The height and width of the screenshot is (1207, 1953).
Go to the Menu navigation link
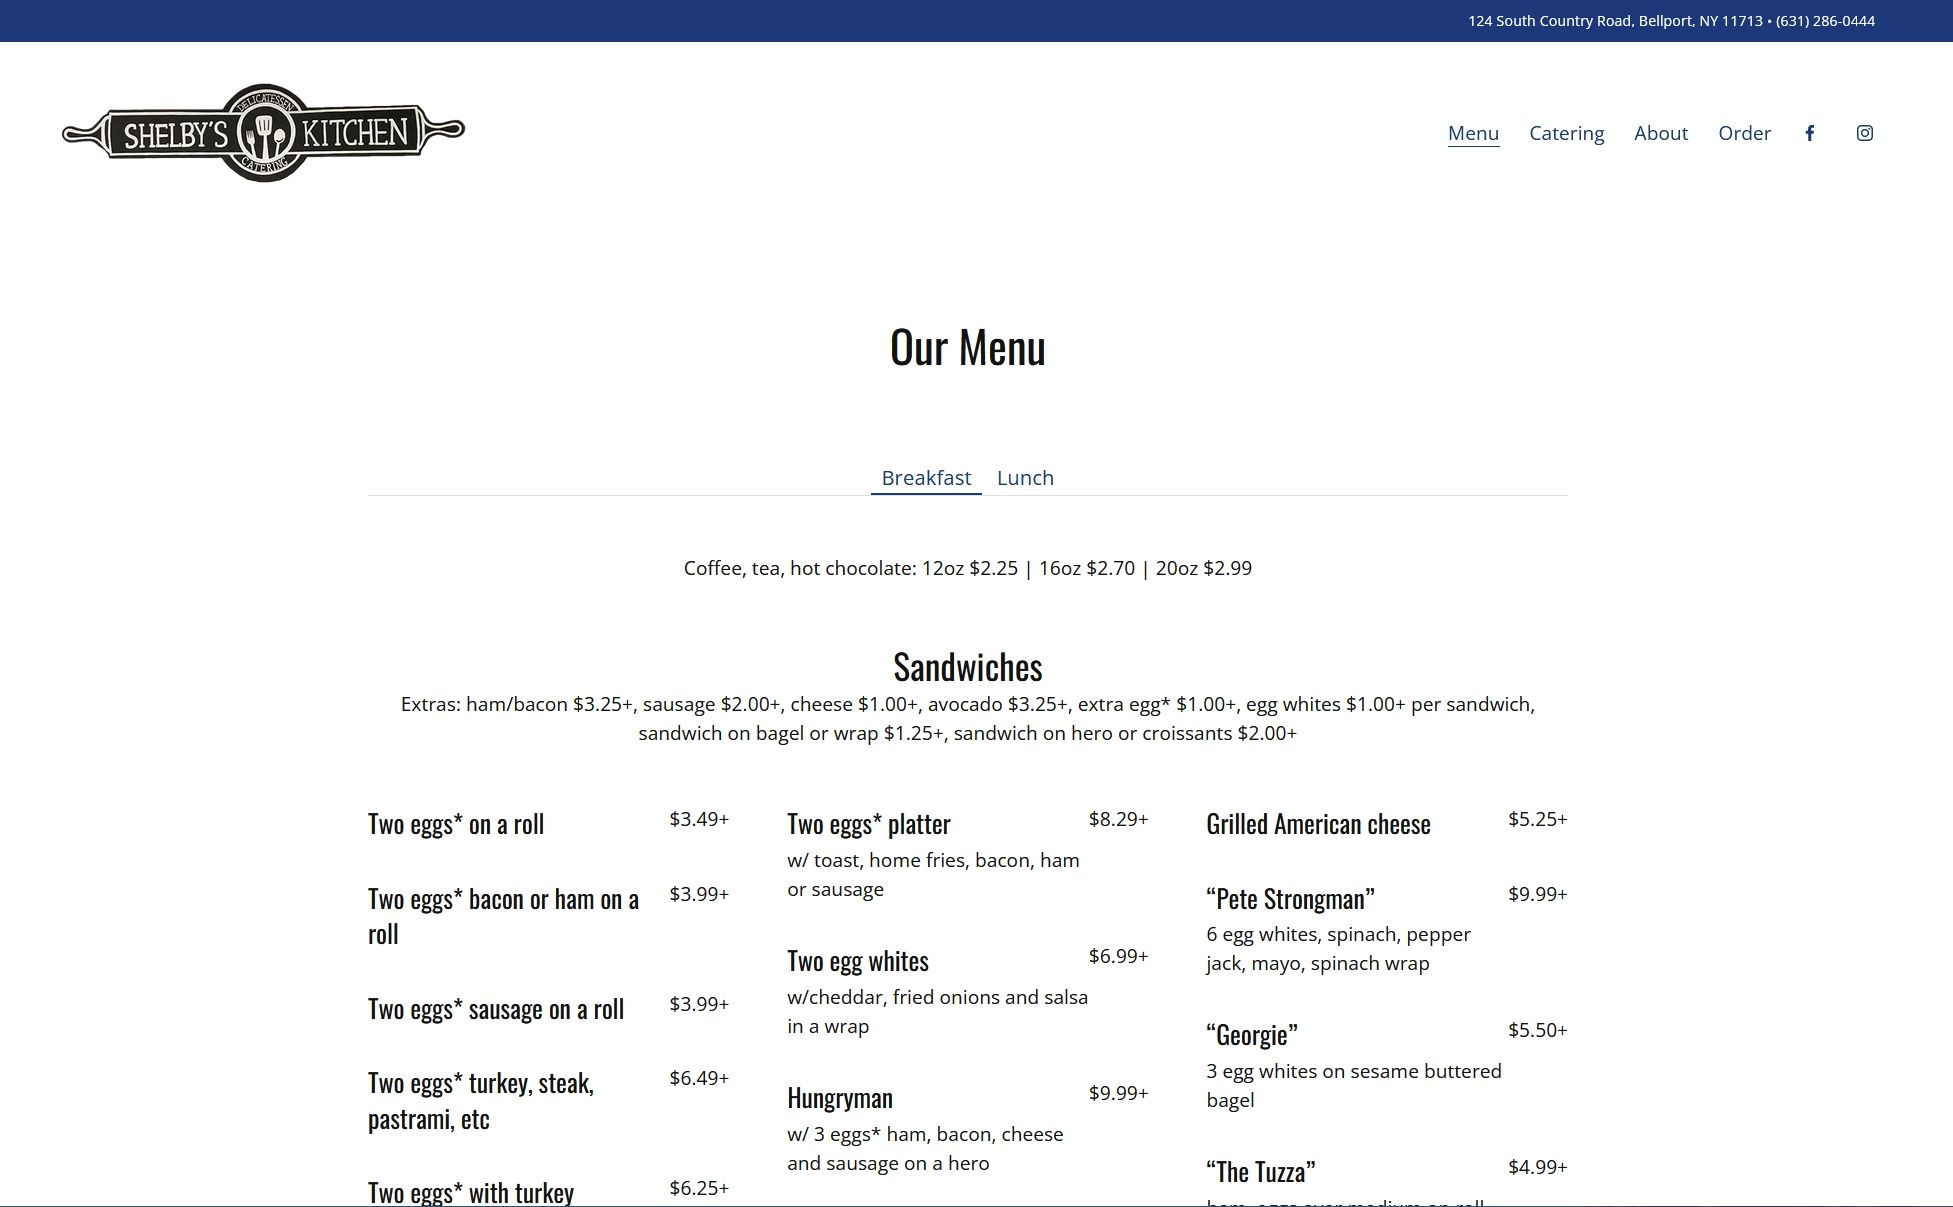click(1473, 133)
